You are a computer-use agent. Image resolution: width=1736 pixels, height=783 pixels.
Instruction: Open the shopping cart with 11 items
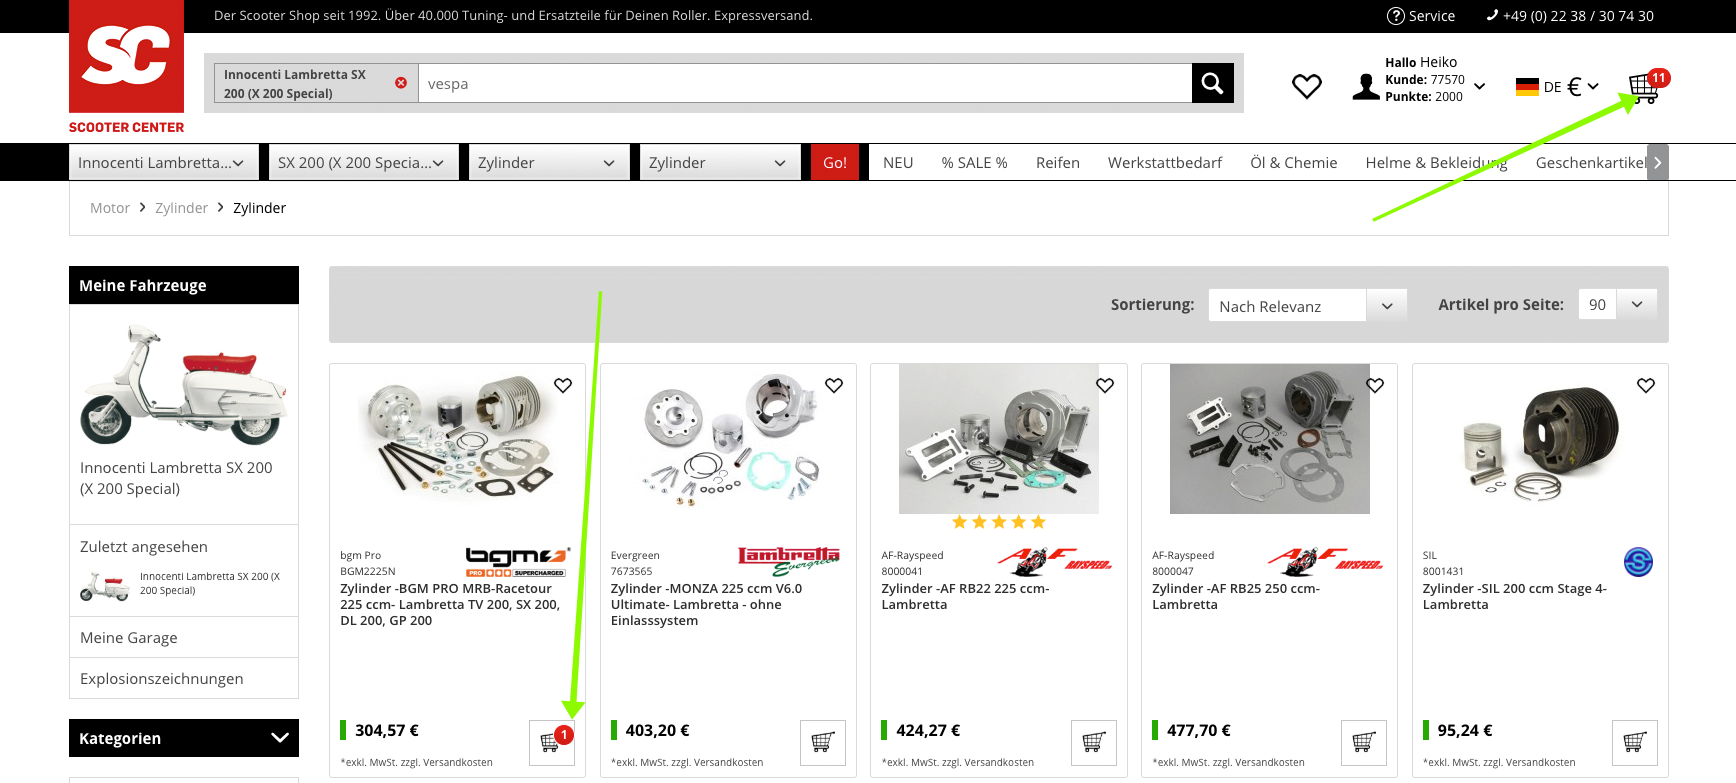[1646, 87]
